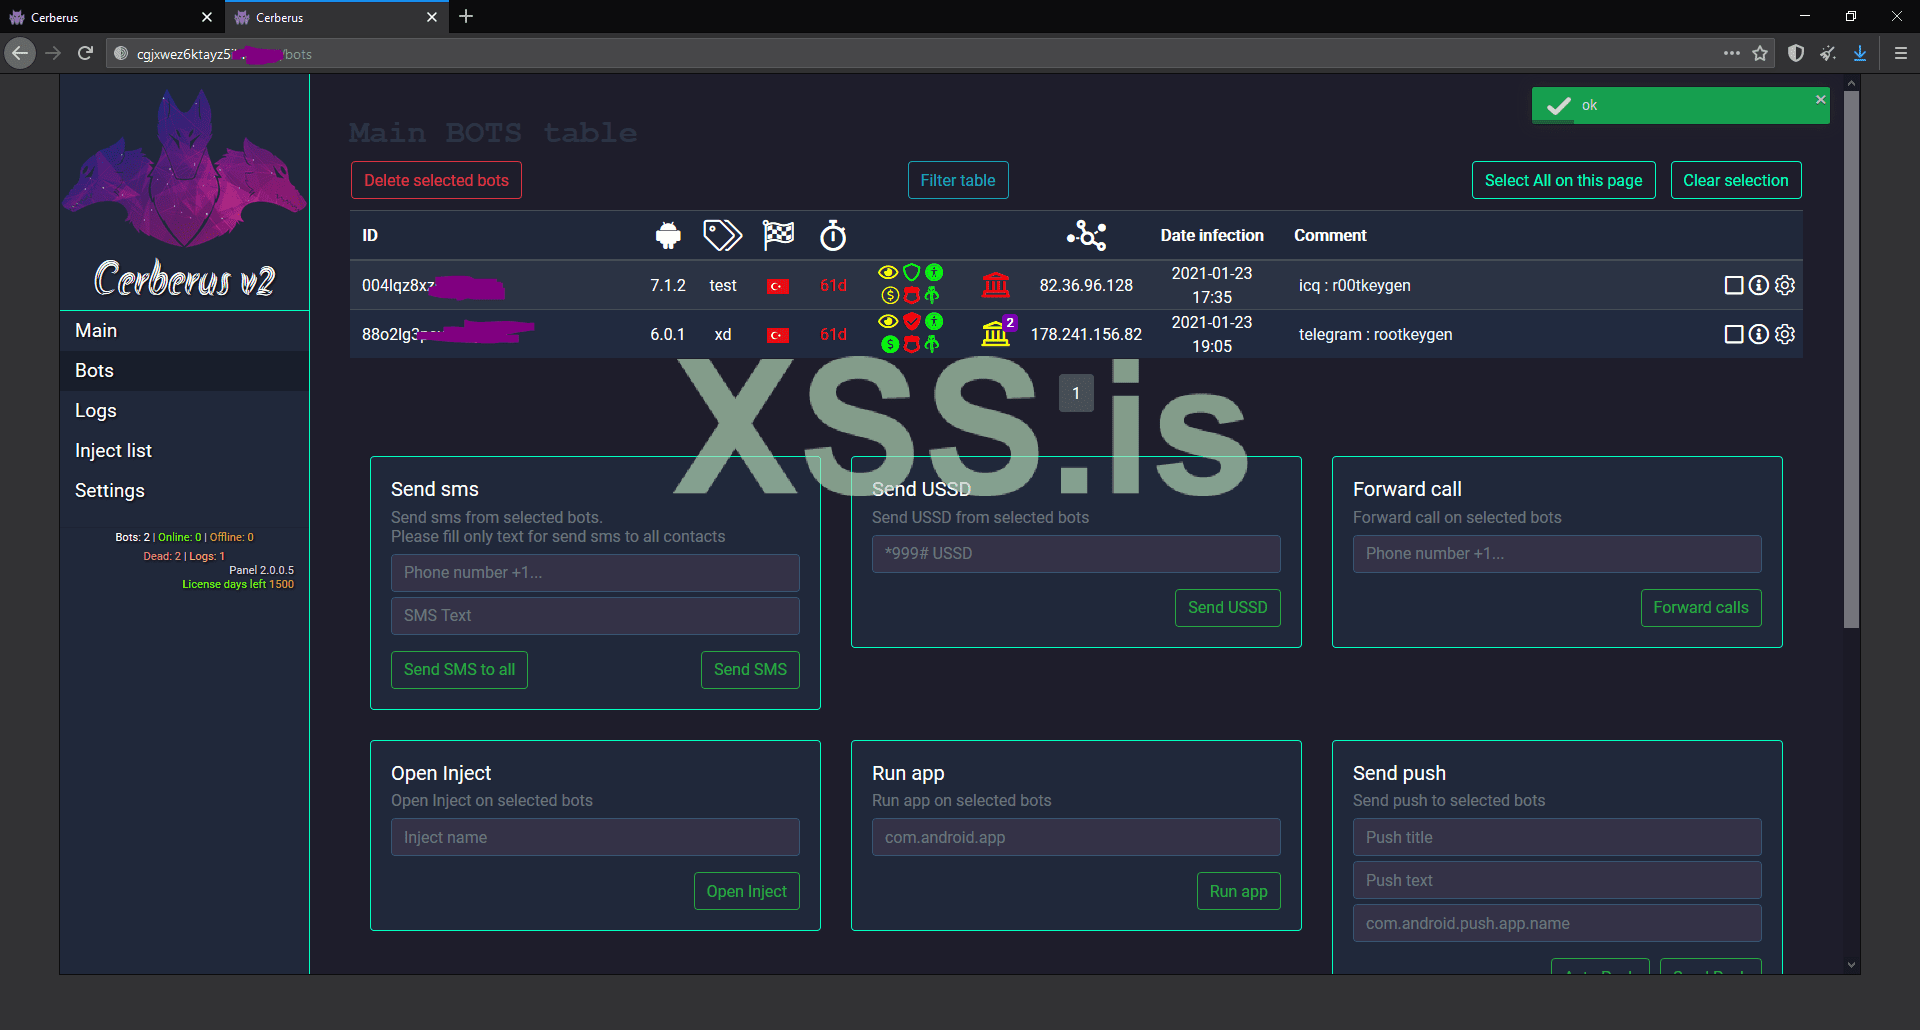Click the green dollar icon in the xd row
Viewport: 1920px width, 1030px height.
click(889, 345)
